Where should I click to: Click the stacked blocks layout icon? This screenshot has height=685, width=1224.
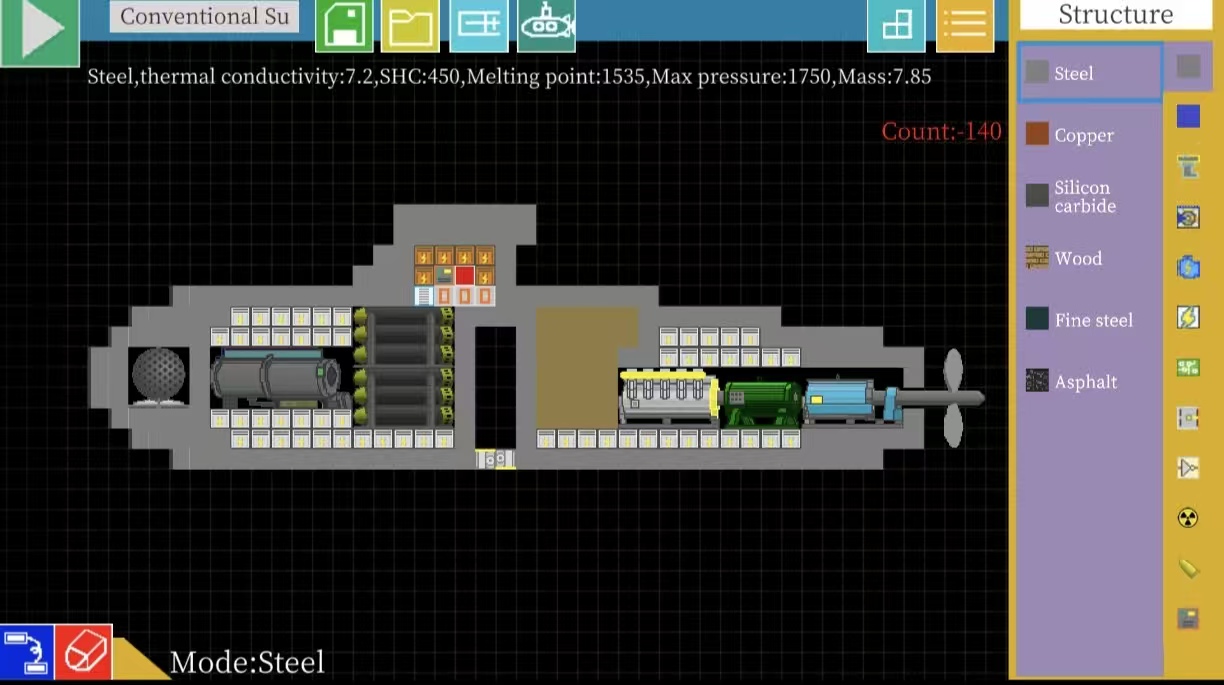[x=896, y=25]
